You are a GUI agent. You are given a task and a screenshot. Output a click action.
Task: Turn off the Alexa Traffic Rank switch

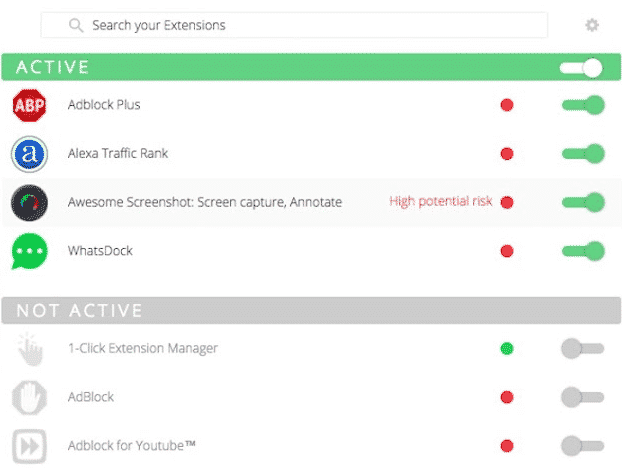tap(583, 154)
